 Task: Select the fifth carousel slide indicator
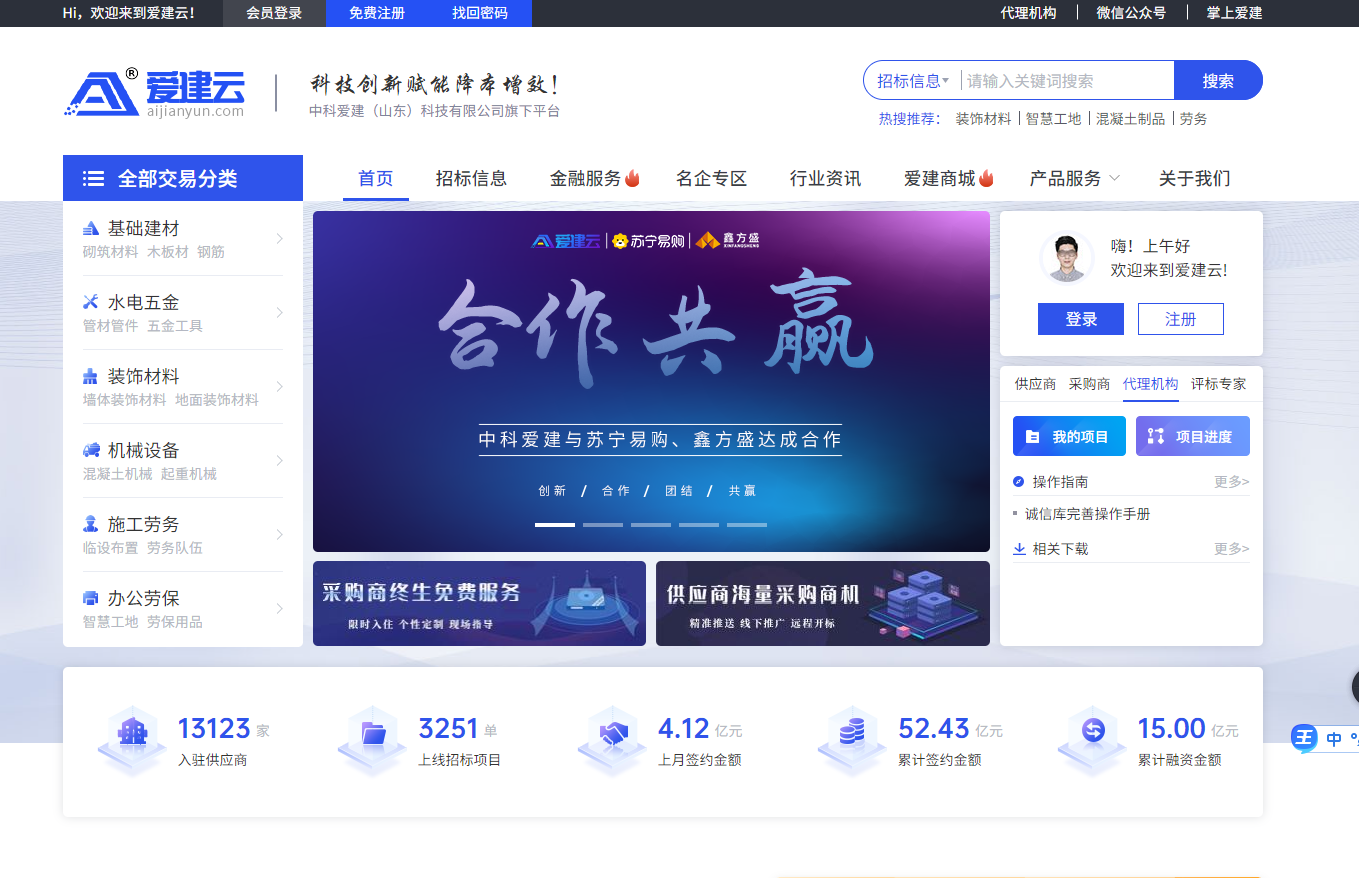[x=747, y=524]
